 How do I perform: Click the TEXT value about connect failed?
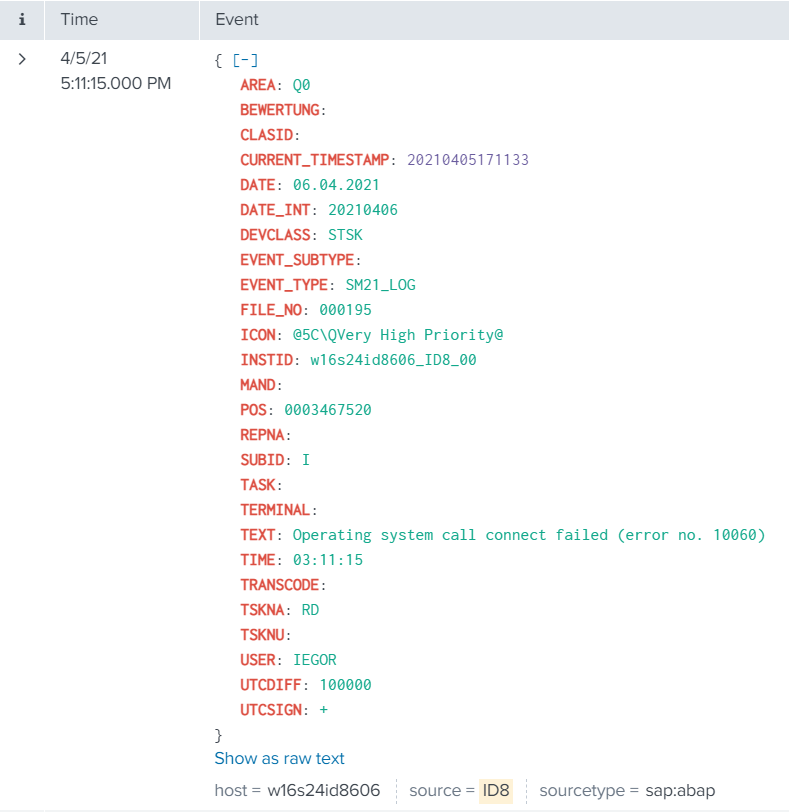pos(528,535)
